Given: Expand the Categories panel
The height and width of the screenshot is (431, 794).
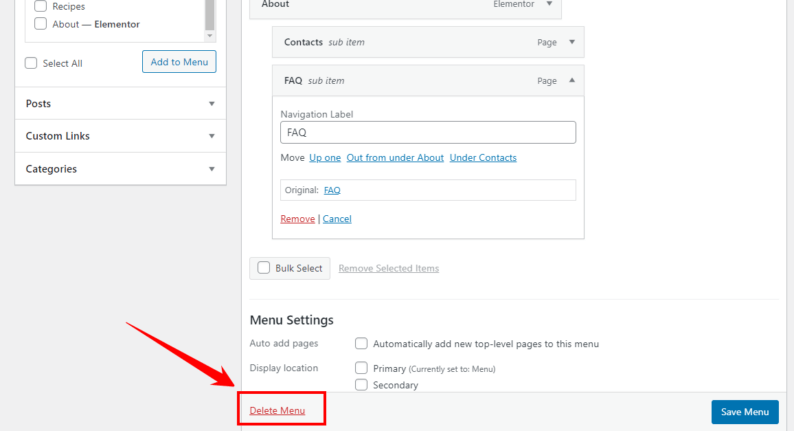Looking at the screenshot, I should (121, 169).
